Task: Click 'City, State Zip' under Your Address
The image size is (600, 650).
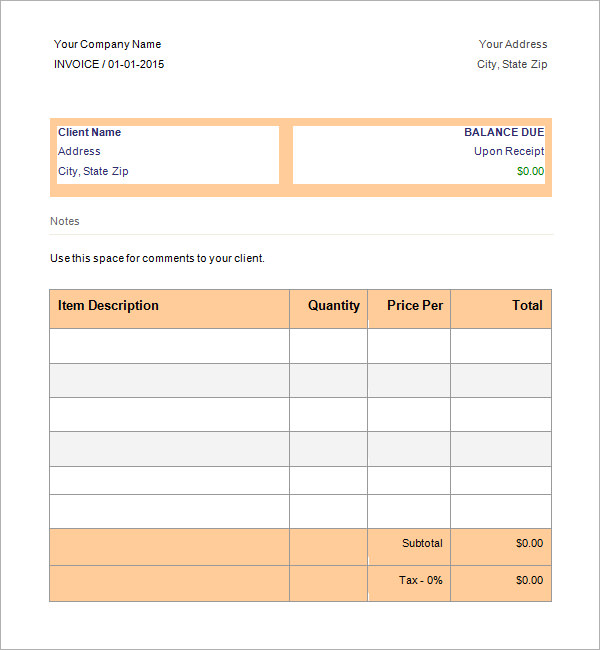Action: click(512, 65)
